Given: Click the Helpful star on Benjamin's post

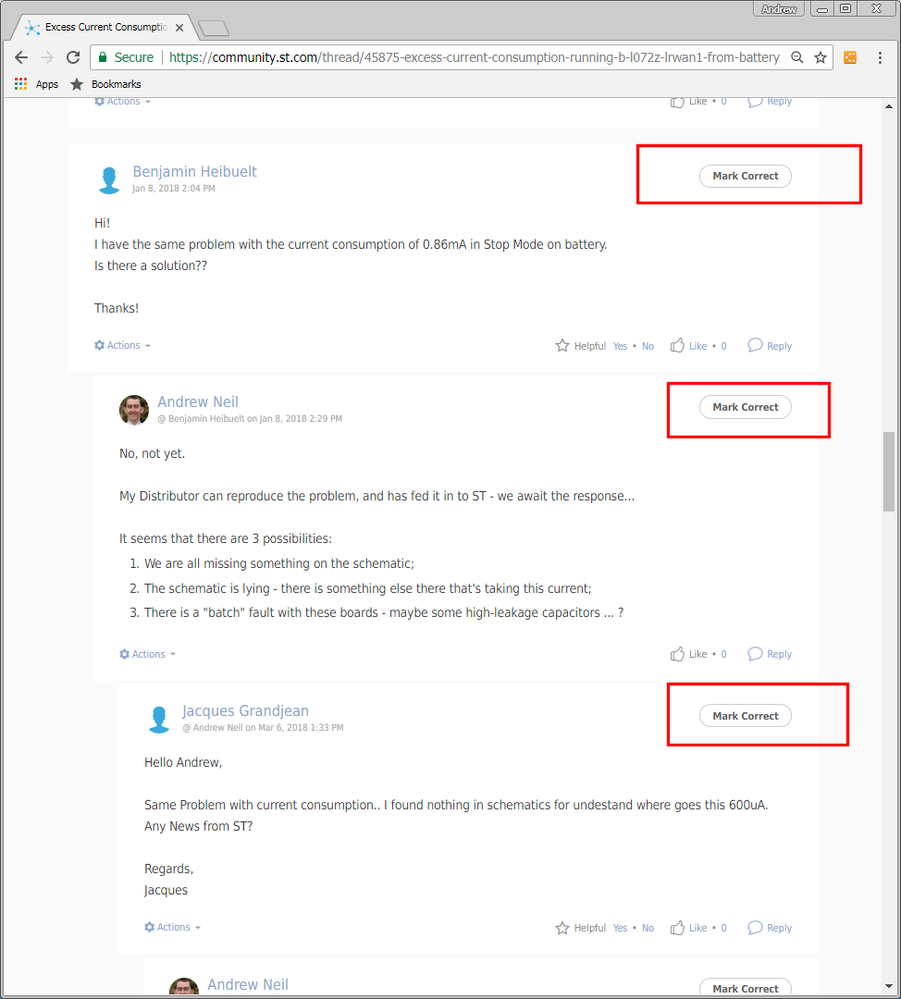Looking at the screenshot, I should click(562, 345).
